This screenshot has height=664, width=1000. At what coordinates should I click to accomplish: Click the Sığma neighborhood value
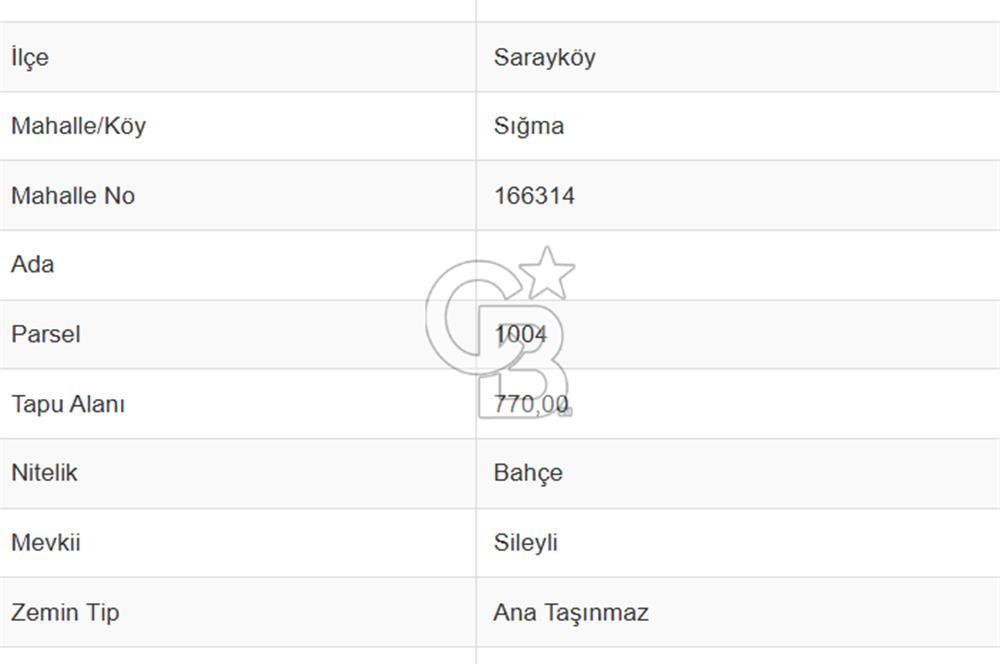point(528,126)
